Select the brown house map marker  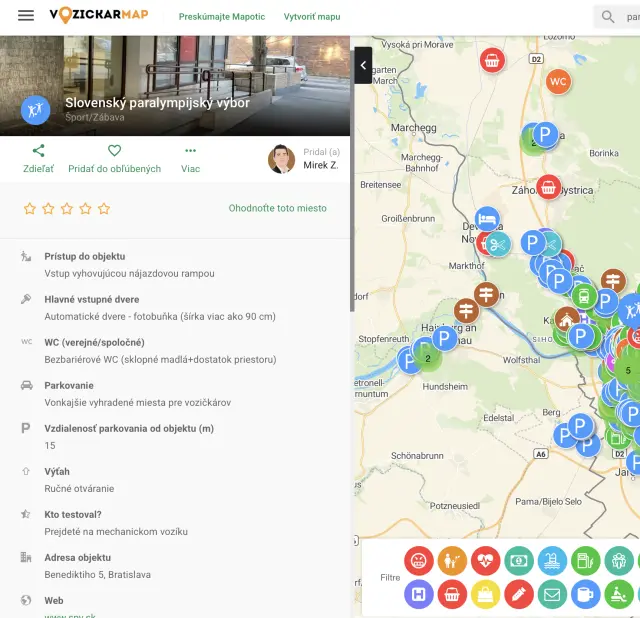(x=567, y=320)
